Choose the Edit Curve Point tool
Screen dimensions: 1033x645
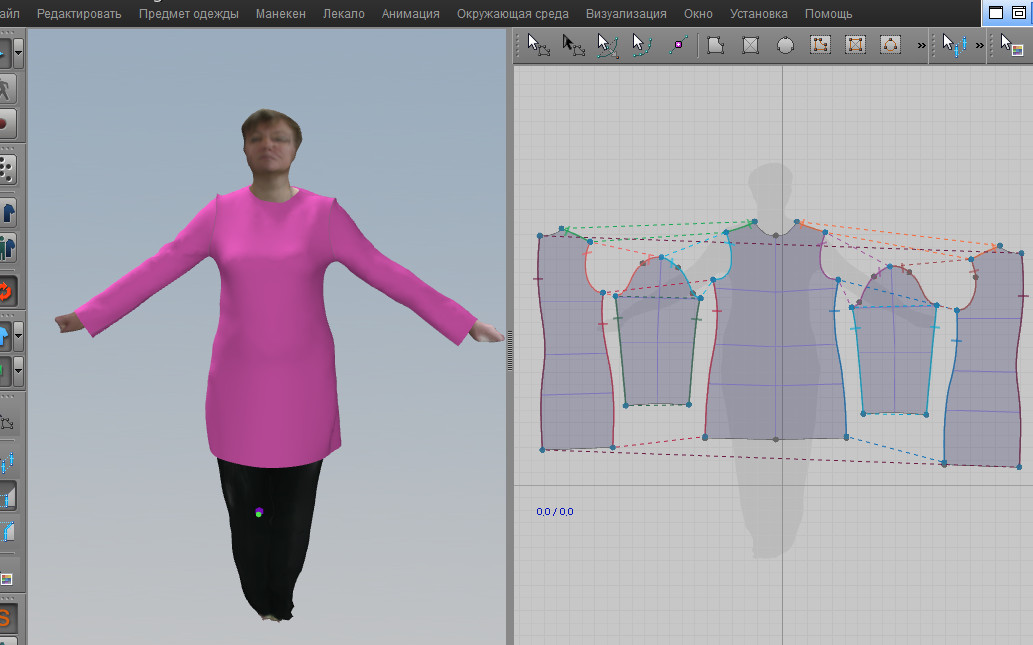(x=642, y=45)
